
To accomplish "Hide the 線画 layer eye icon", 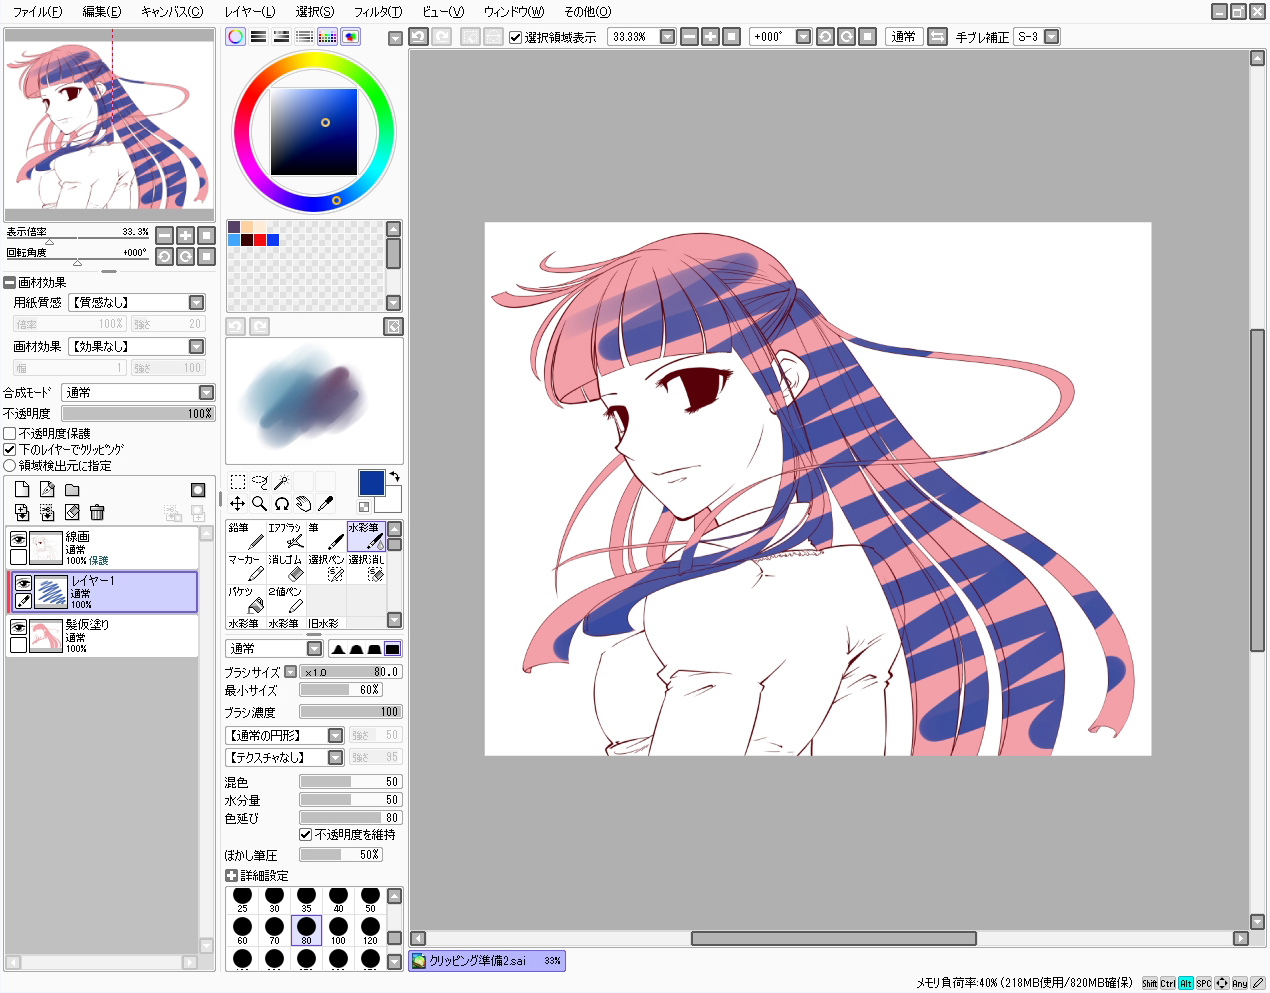I will click(18, 539).
